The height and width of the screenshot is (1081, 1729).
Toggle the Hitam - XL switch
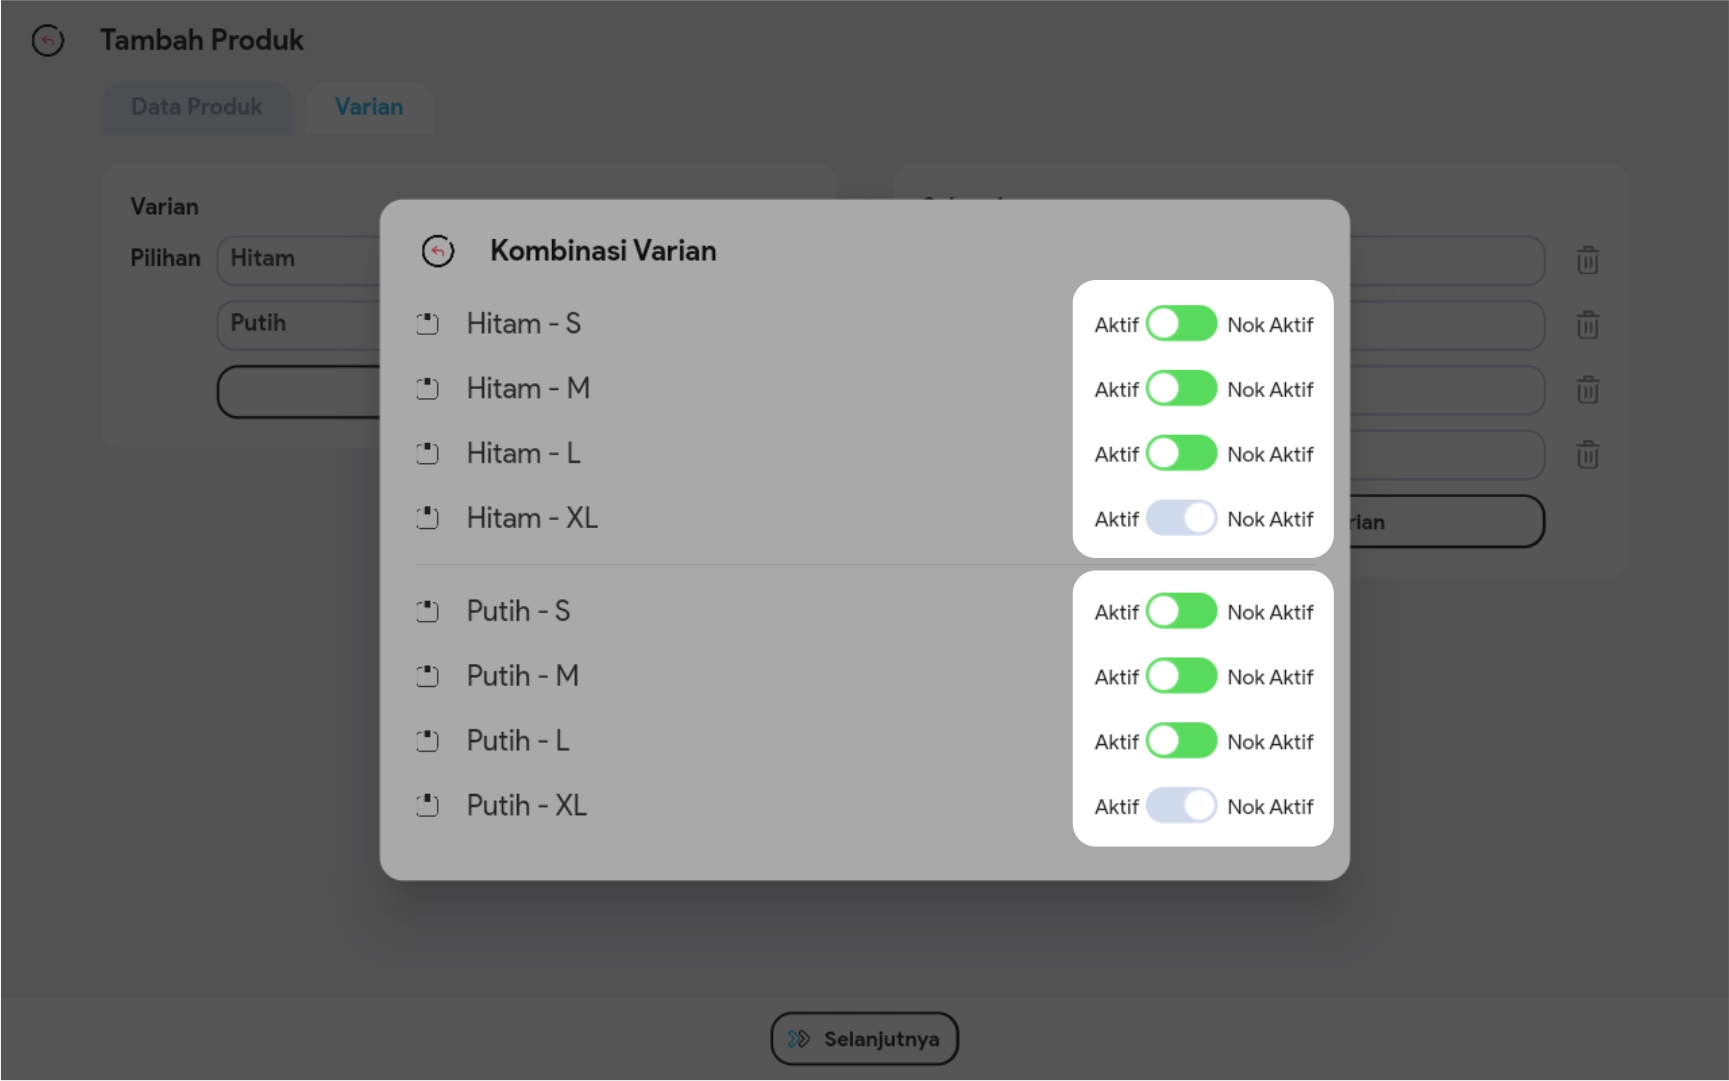(1181, 518)
